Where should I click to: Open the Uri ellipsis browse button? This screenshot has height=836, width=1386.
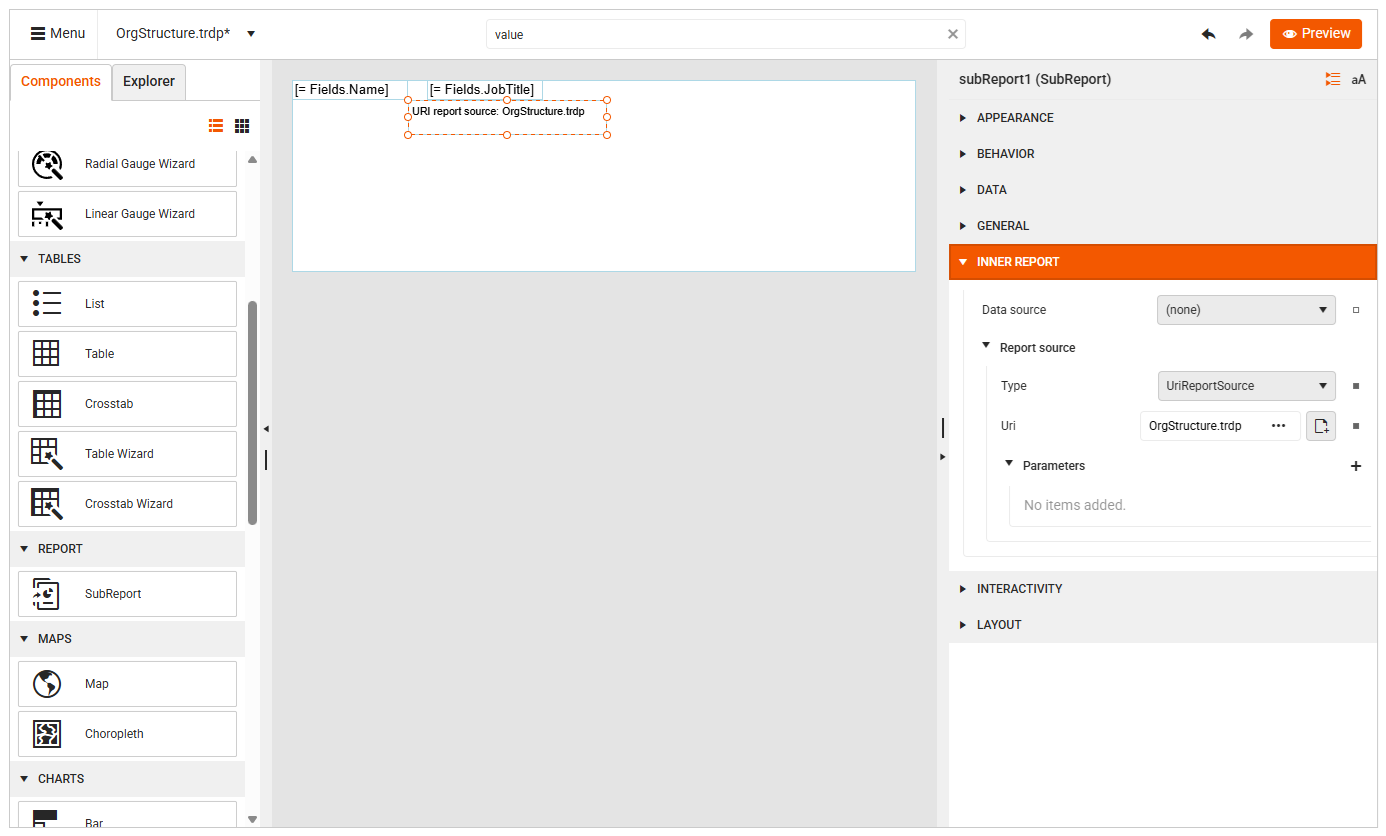1279,426
